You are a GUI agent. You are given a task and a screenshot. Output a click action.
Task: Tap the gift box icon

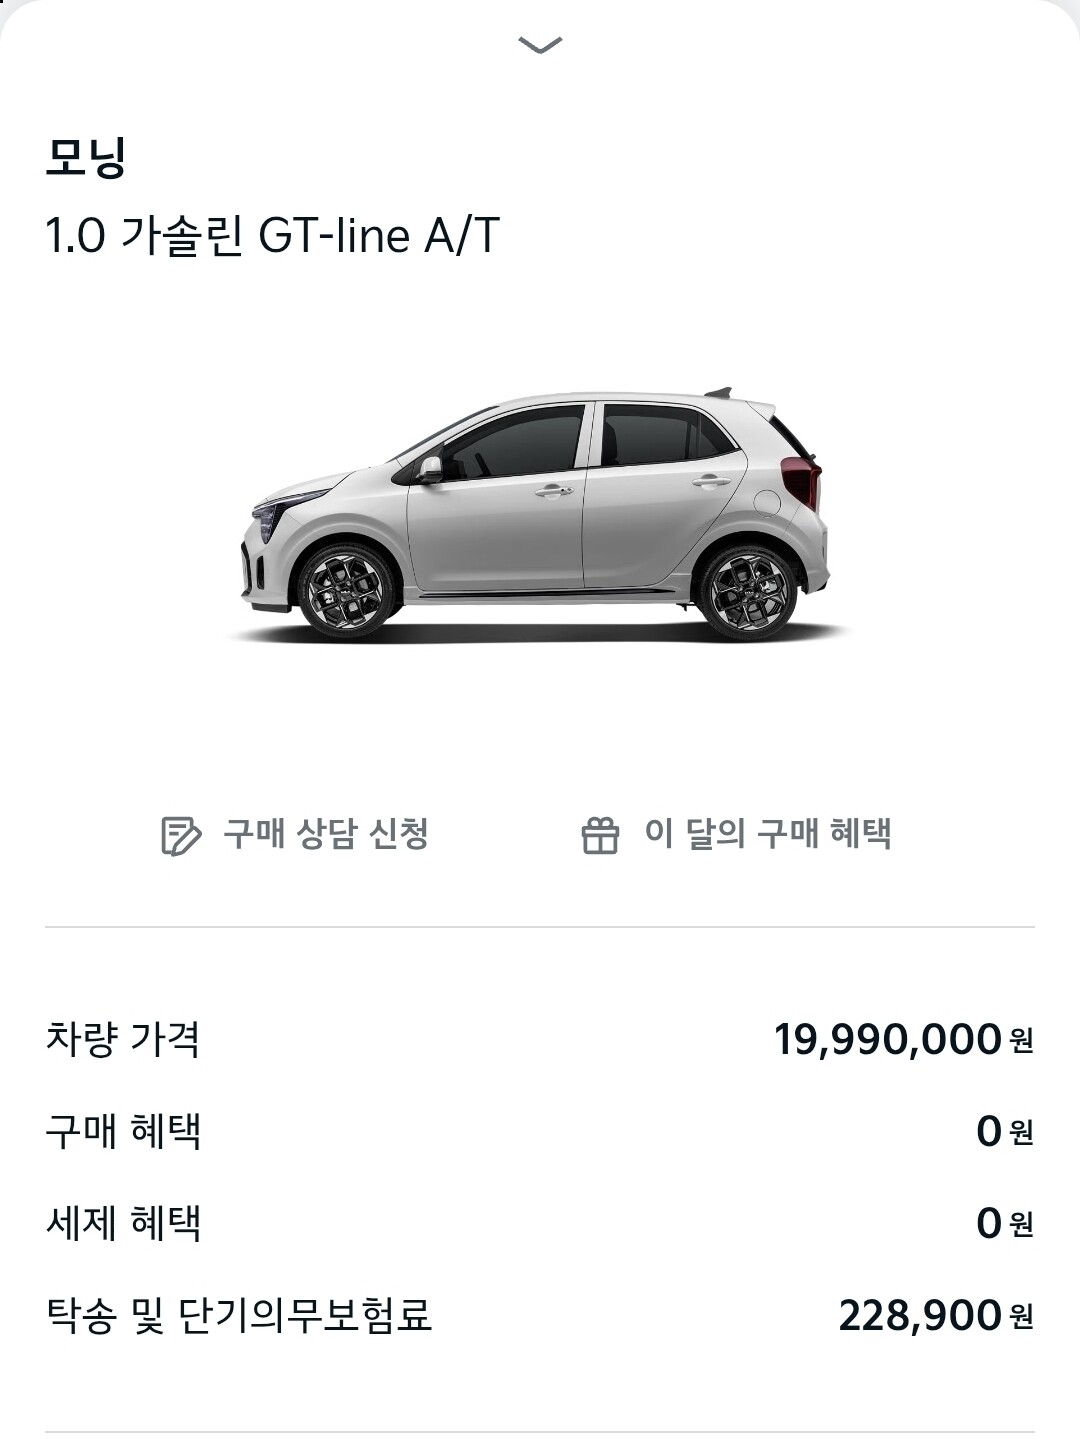pyautogui.click(x=600, y=835)
